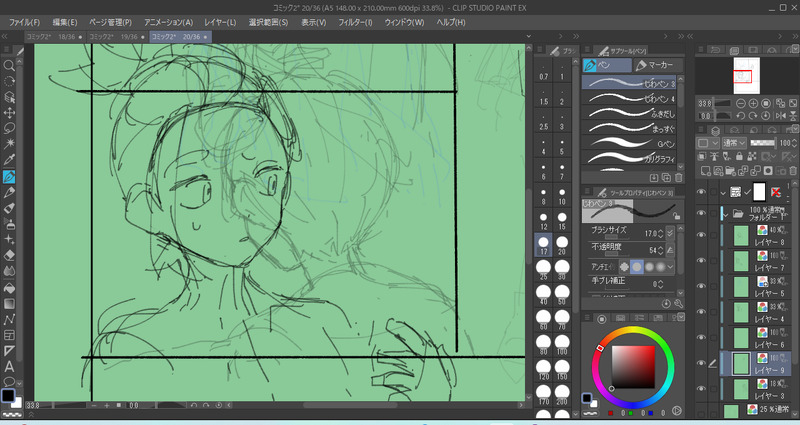Choose brush size 25 preset
Screen dimensions: 800x425
coord(543,270)
